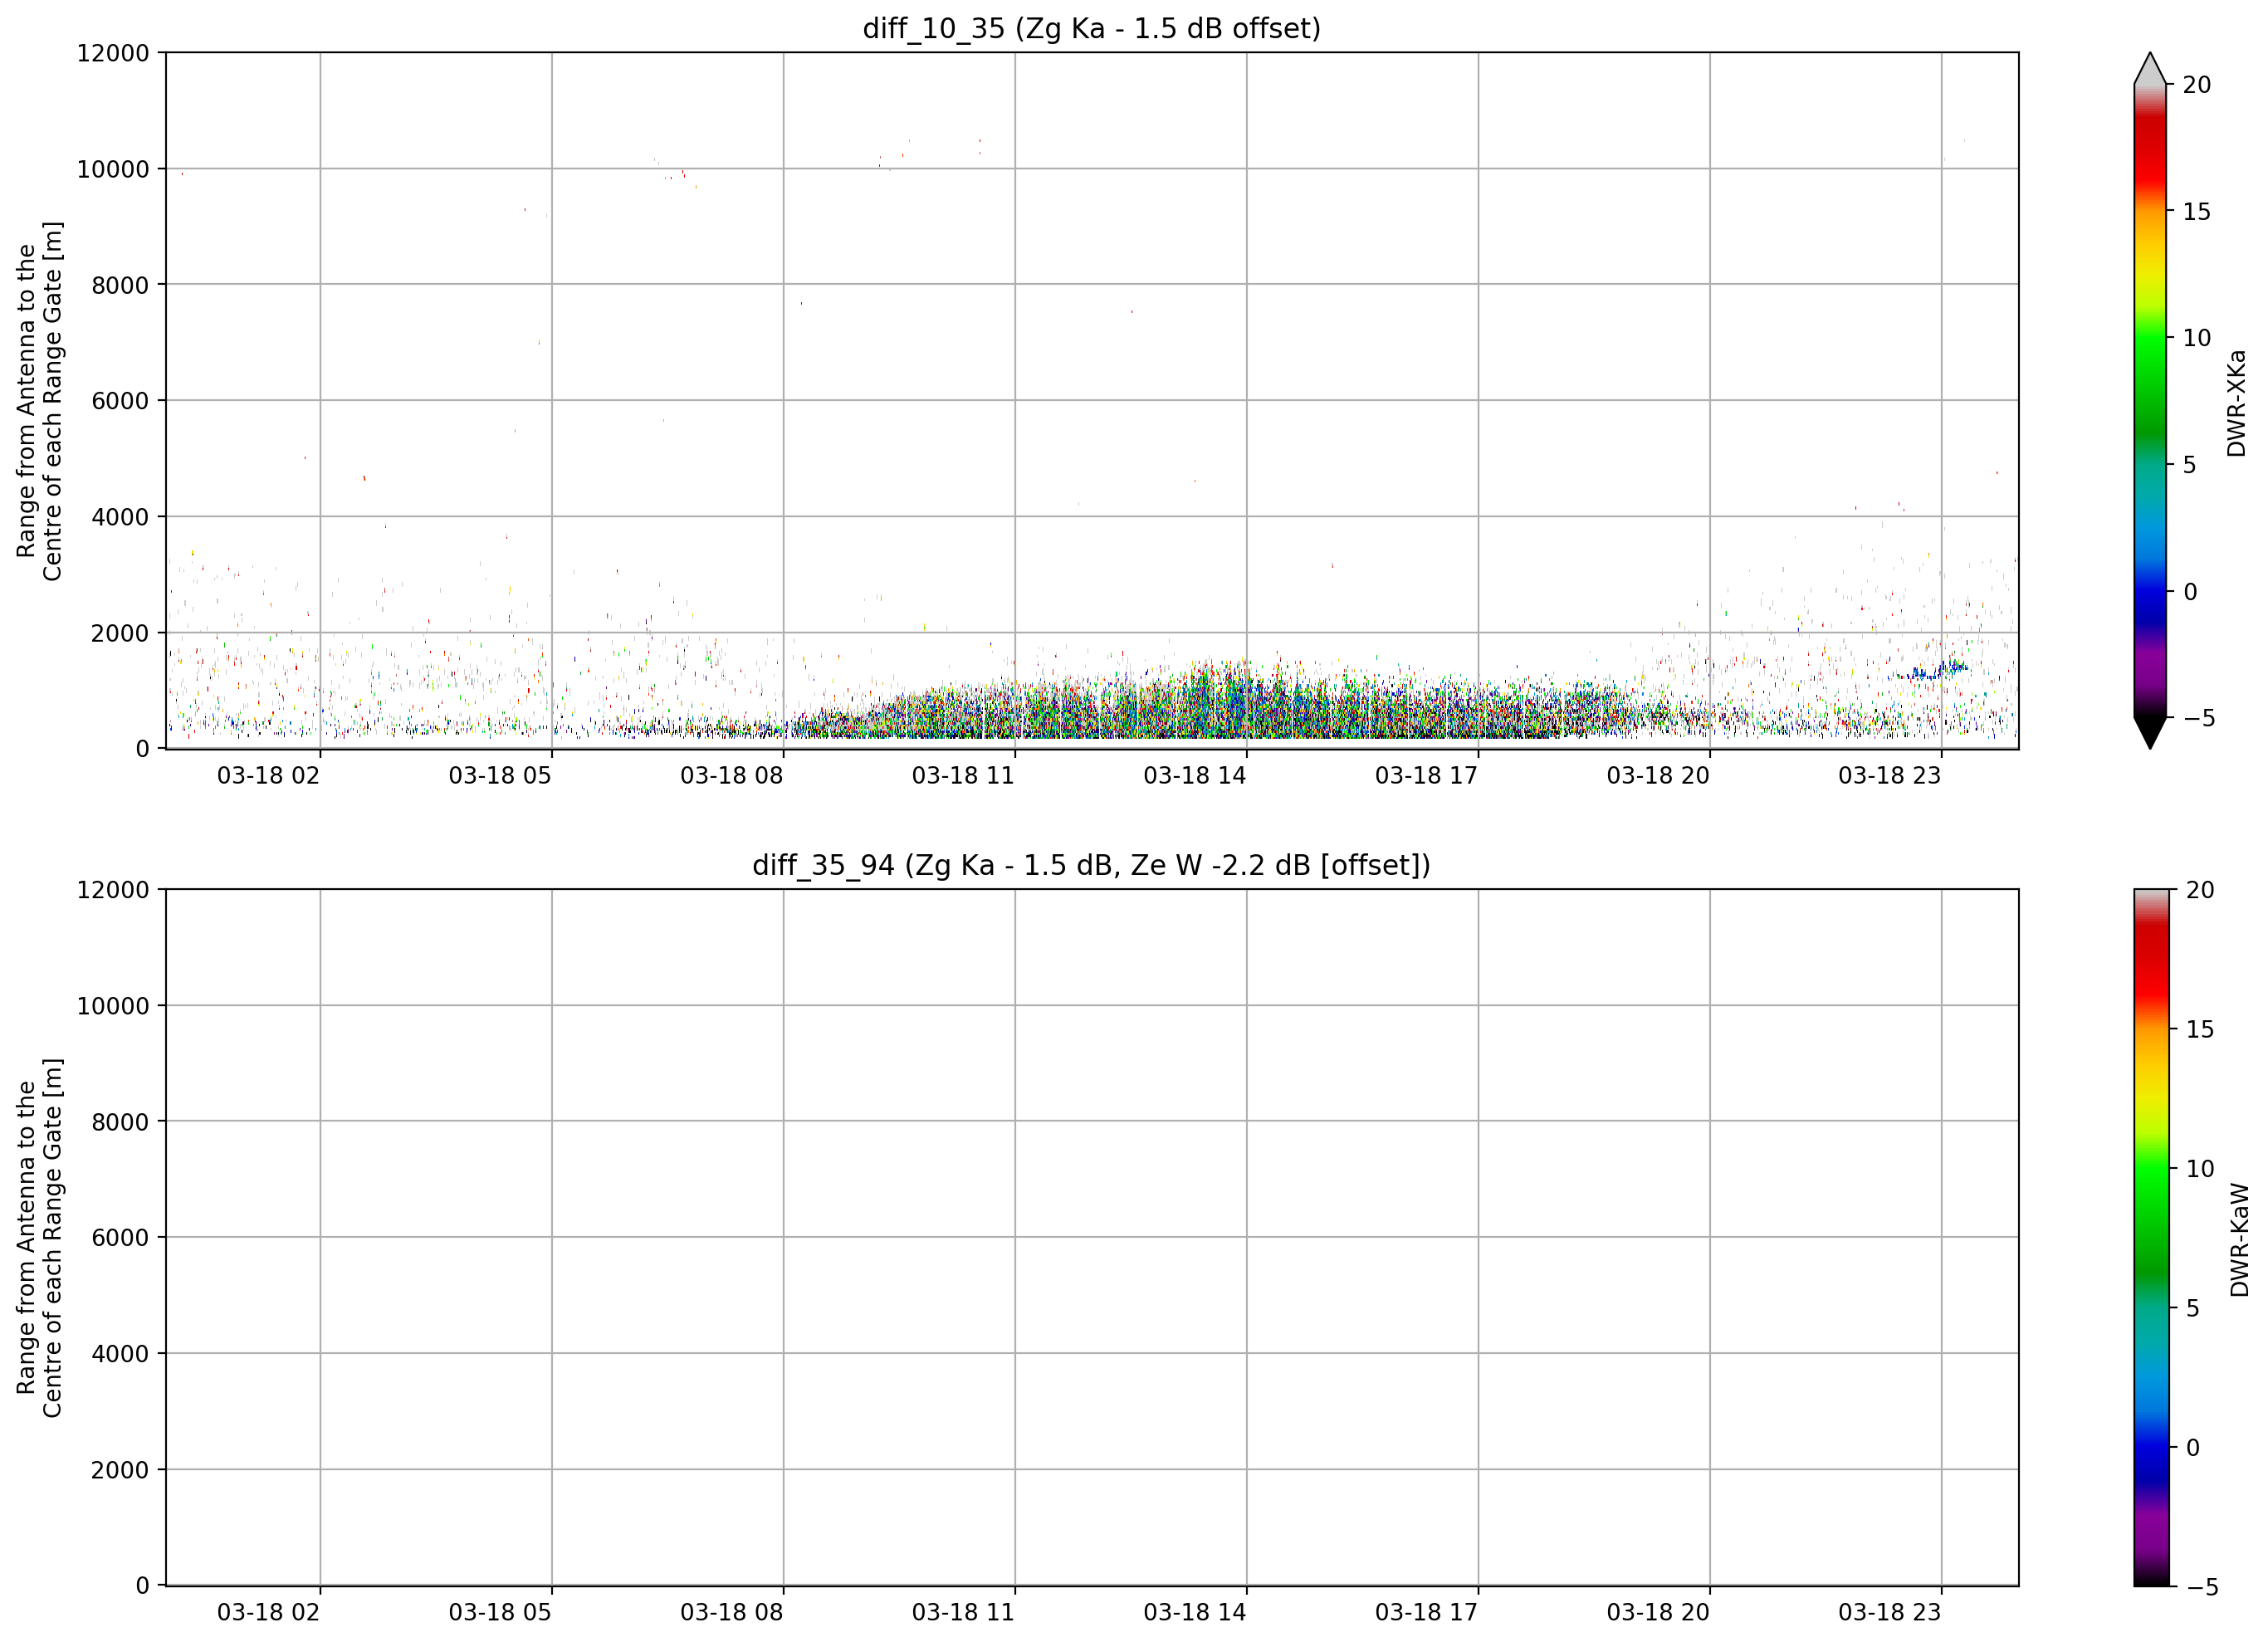This screenshot has width=2268, height=1642.
Task: Click the DWR-XKa colorbar label
Action: [2236, 403]
